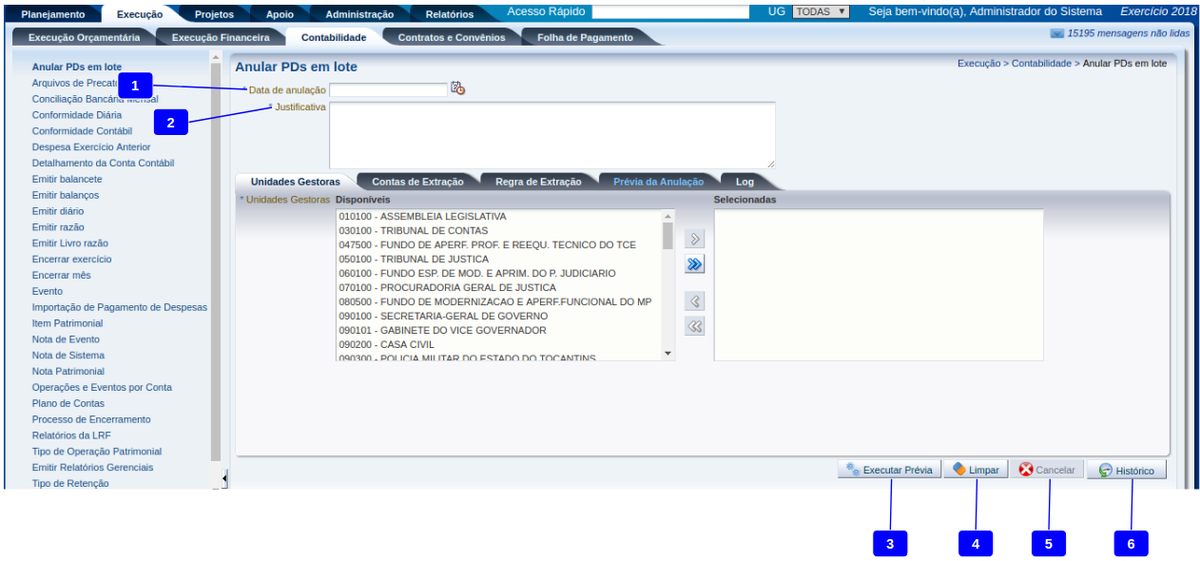Viewport: 1200px width, 561px height.
Task: Click the double left arrow to remove all units
Action: tap(695, 326)
